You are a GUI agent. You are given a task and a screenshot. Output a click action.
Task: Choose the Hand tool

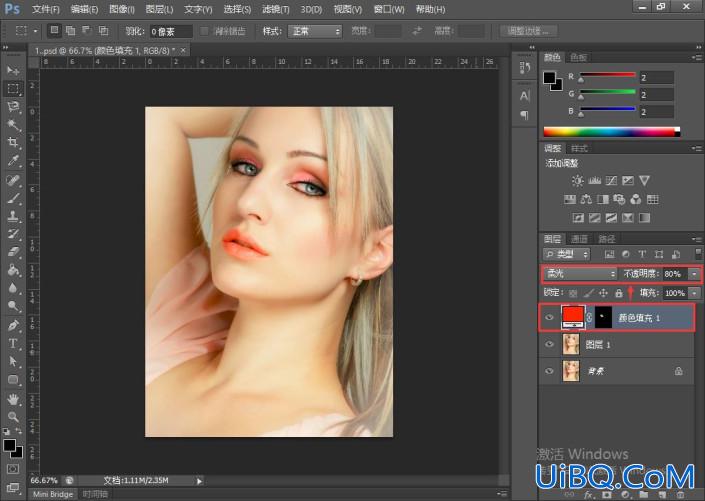(x=13, y=398)
